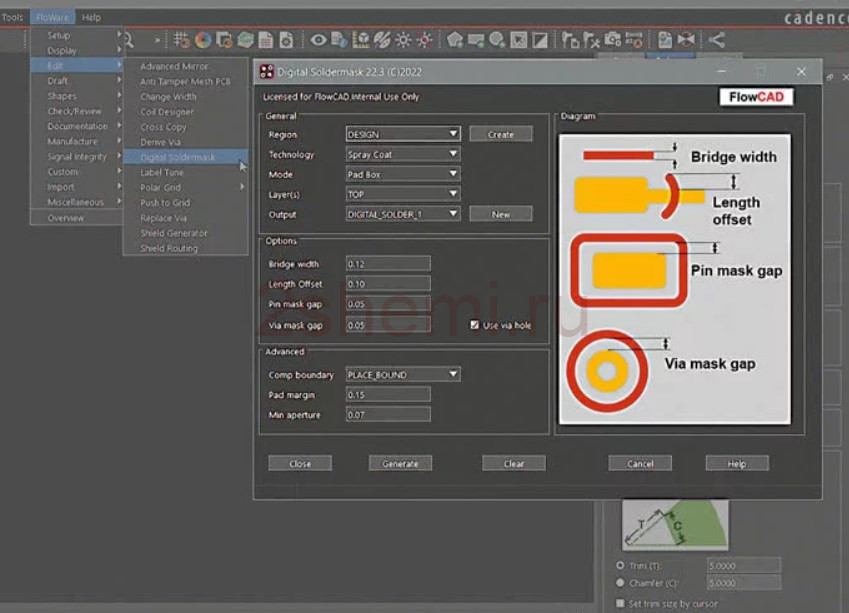Click the report sheet toolbar icon
Image resolution: width=849 pixels, height=613 pixels.
pos(266,40)
